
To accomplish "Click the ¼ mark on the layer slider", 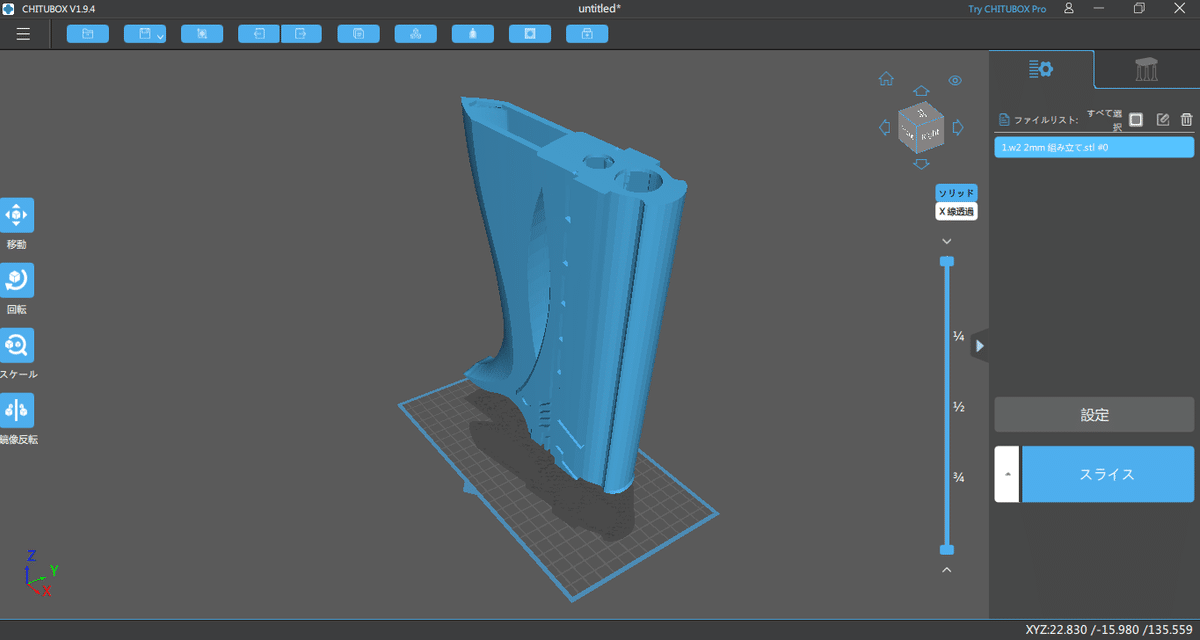I will click(x=958, y=336).
